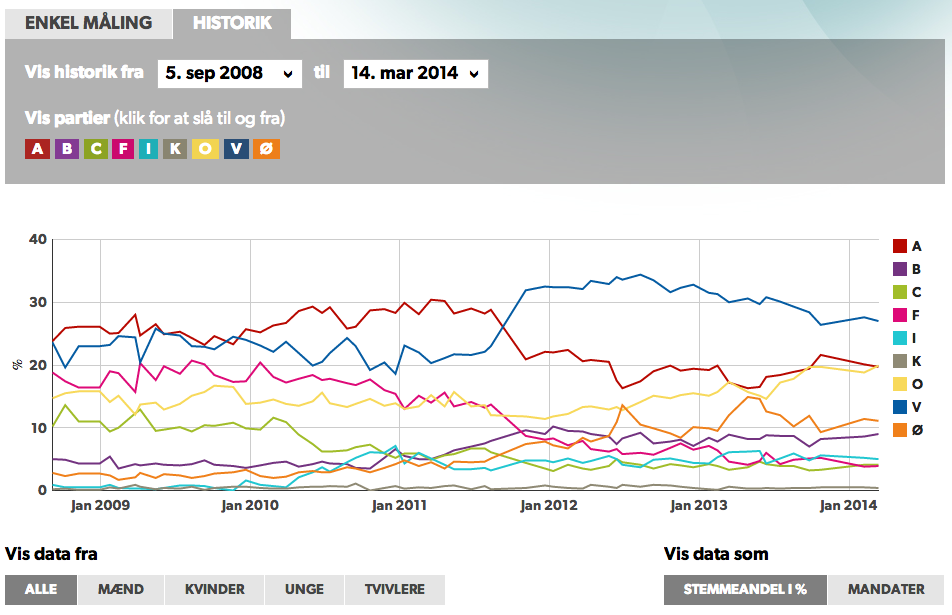Toggle party A red square icon

[37, 149]
